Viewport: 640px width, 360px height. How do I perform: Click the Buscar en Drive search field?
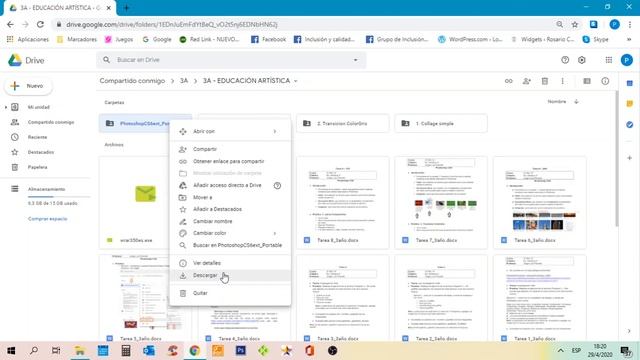(231, 60)
